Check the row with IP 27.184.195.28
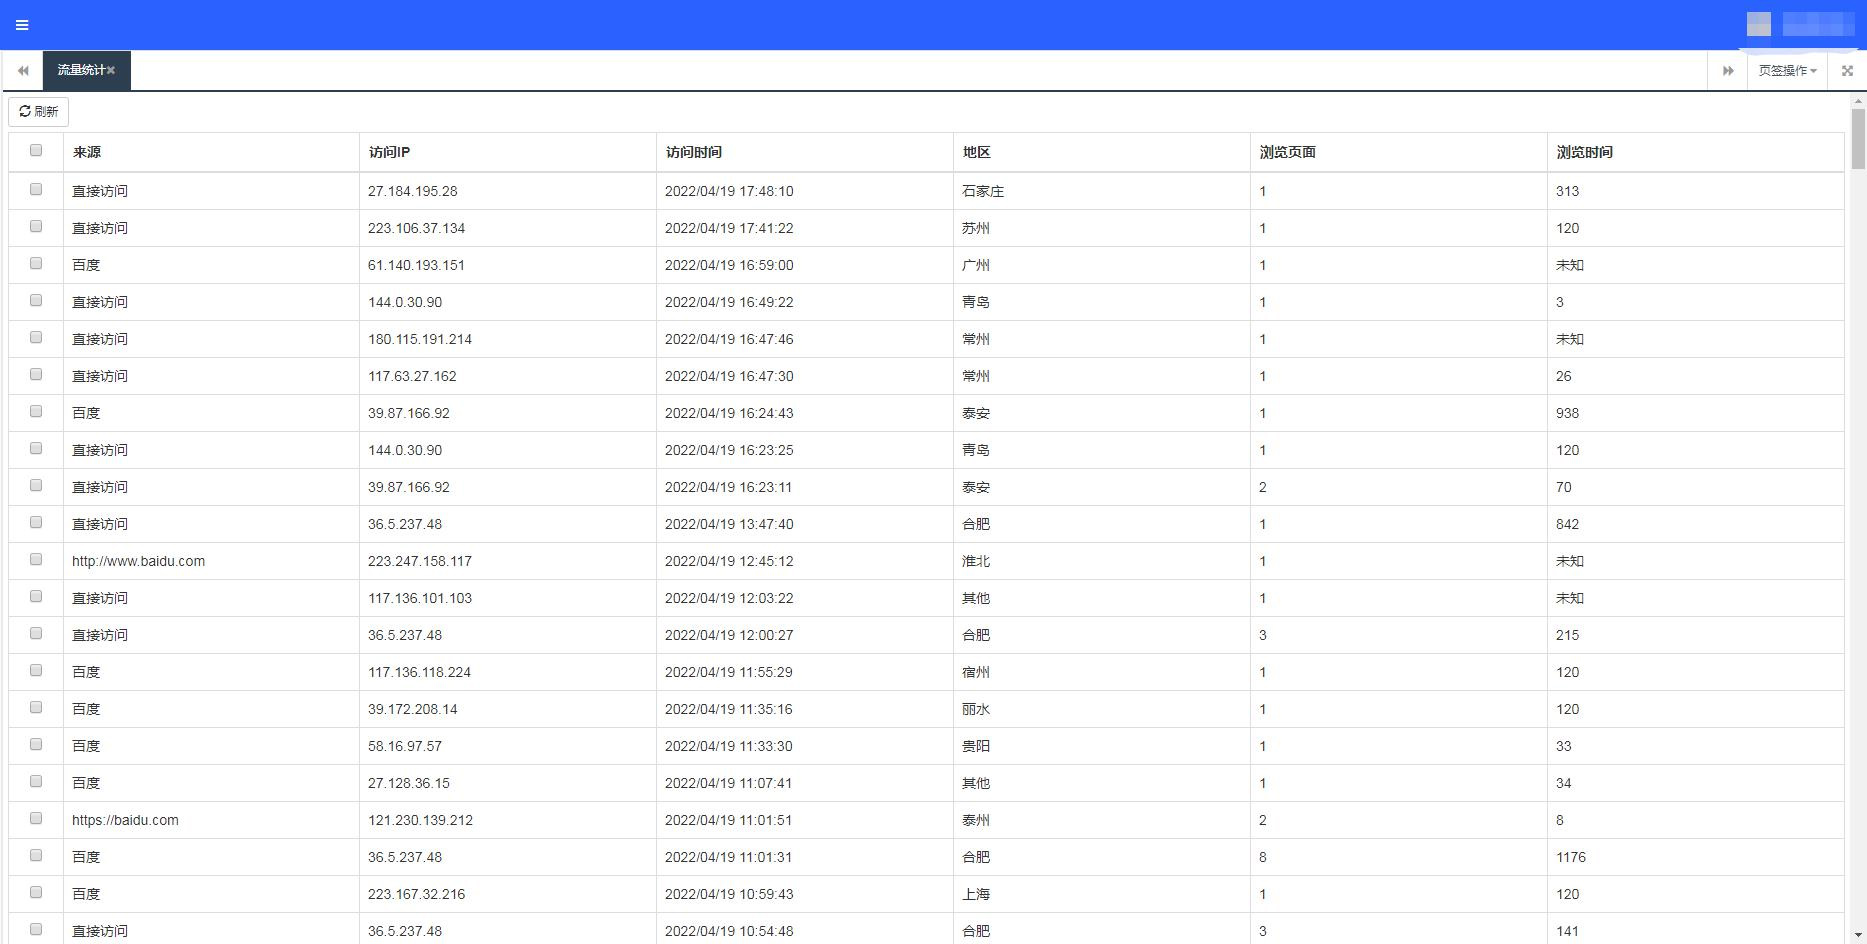The image size is (1867, 944). [36, 189]
